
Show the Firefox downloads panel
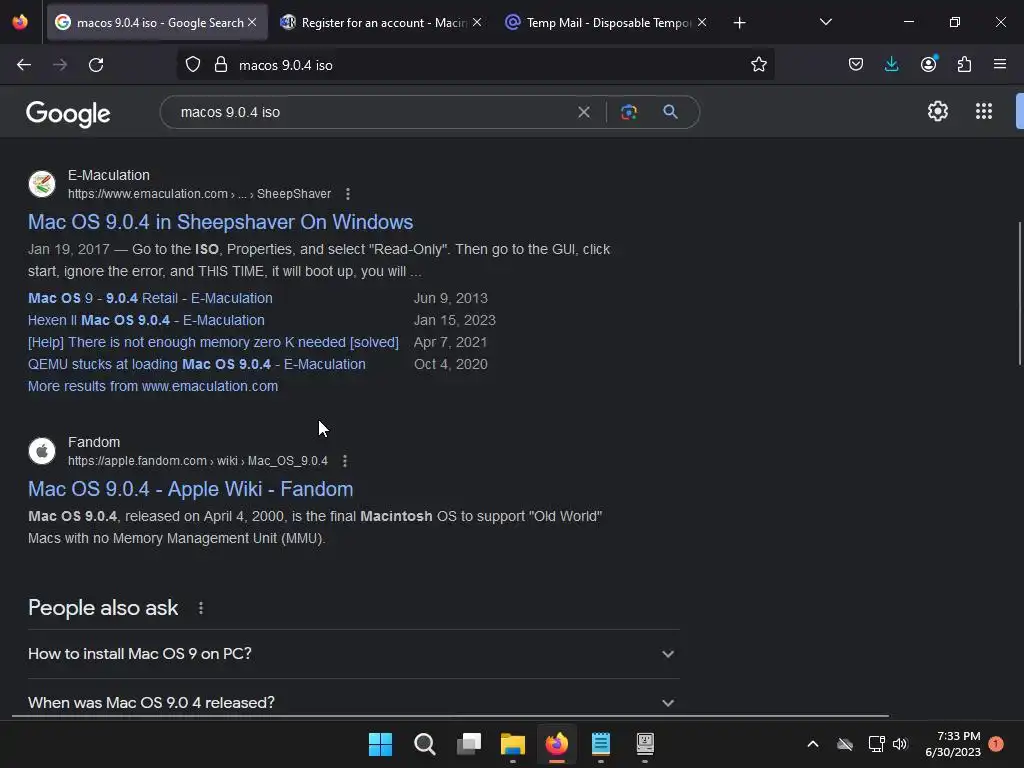point(891,65)
